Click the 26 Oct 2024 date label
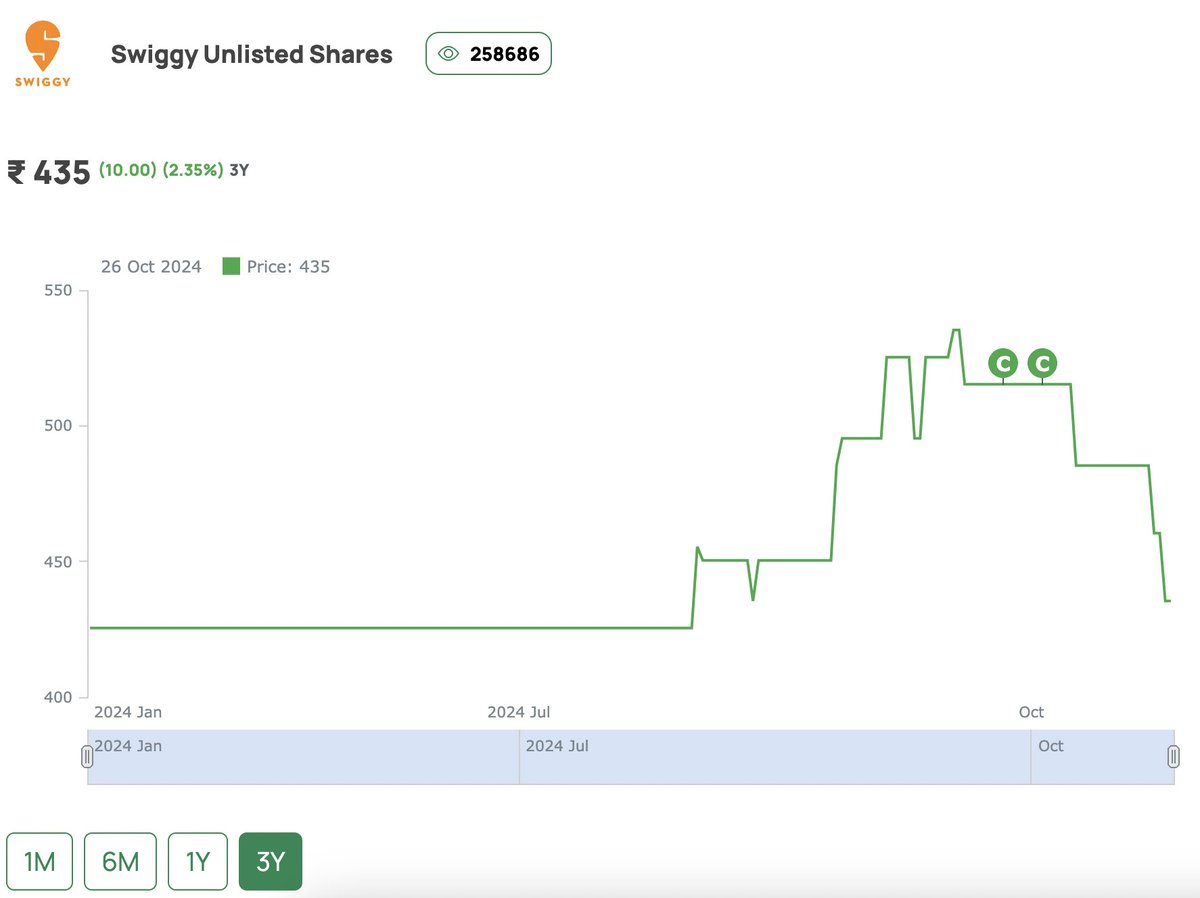Screen dimensions: 1200x898 pos(150,266)
